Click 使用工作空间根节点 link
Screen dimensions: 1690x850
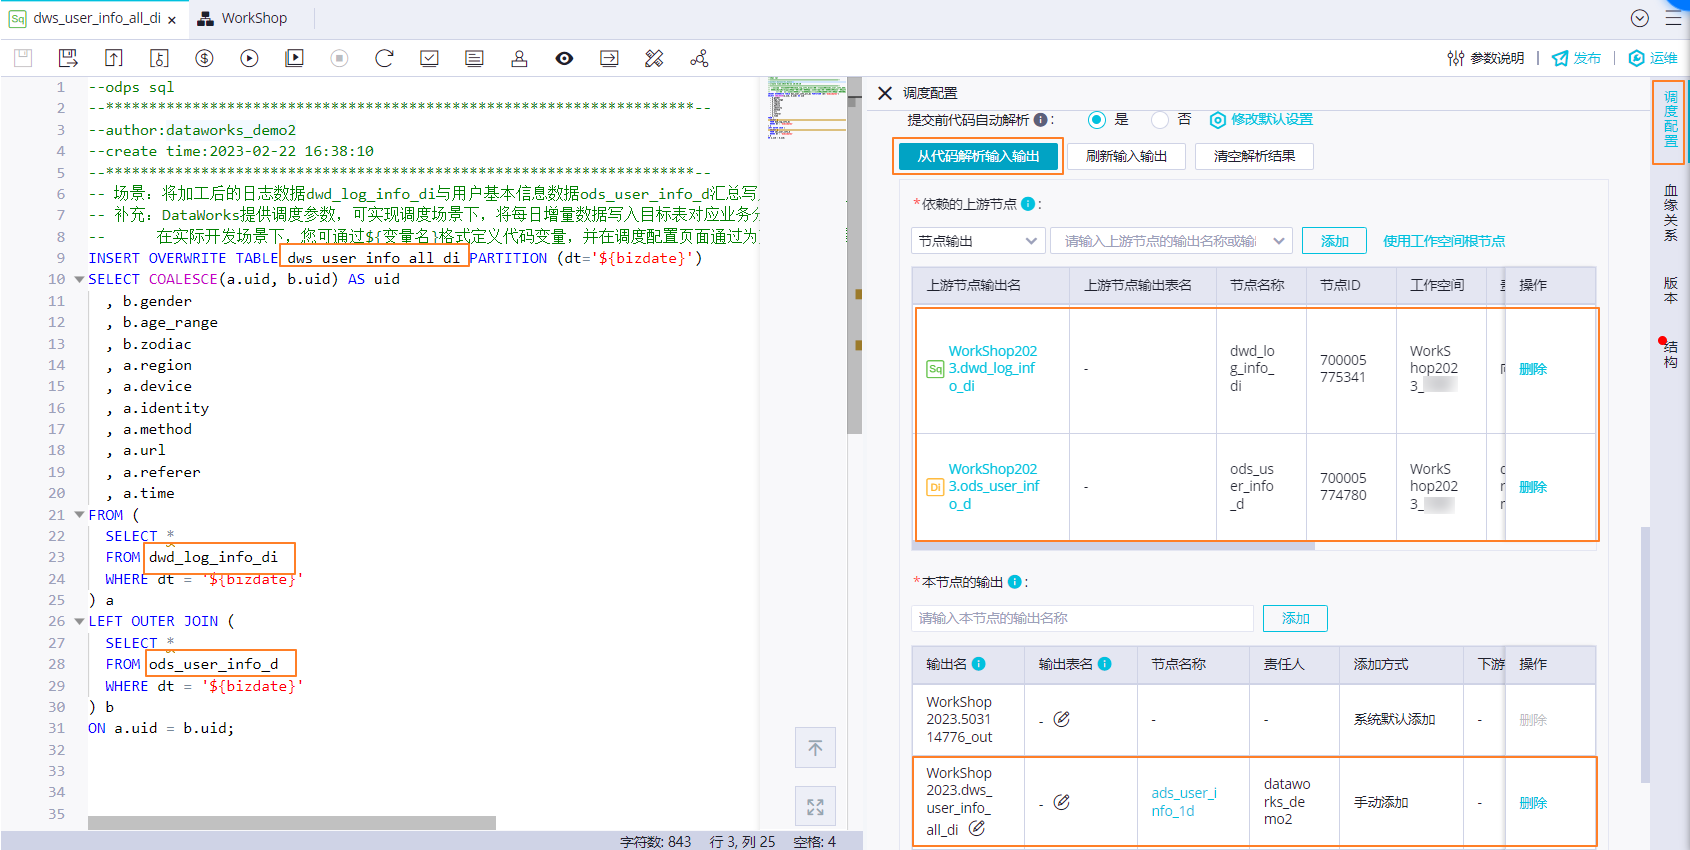(1444, 241)
